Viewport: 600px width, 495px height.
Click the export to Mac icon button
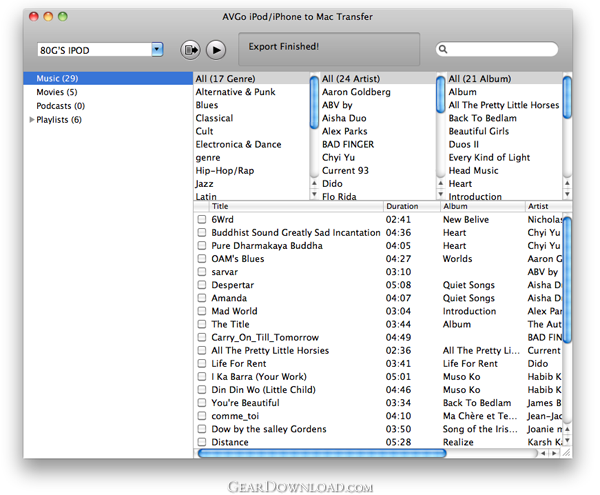point(190,50)
